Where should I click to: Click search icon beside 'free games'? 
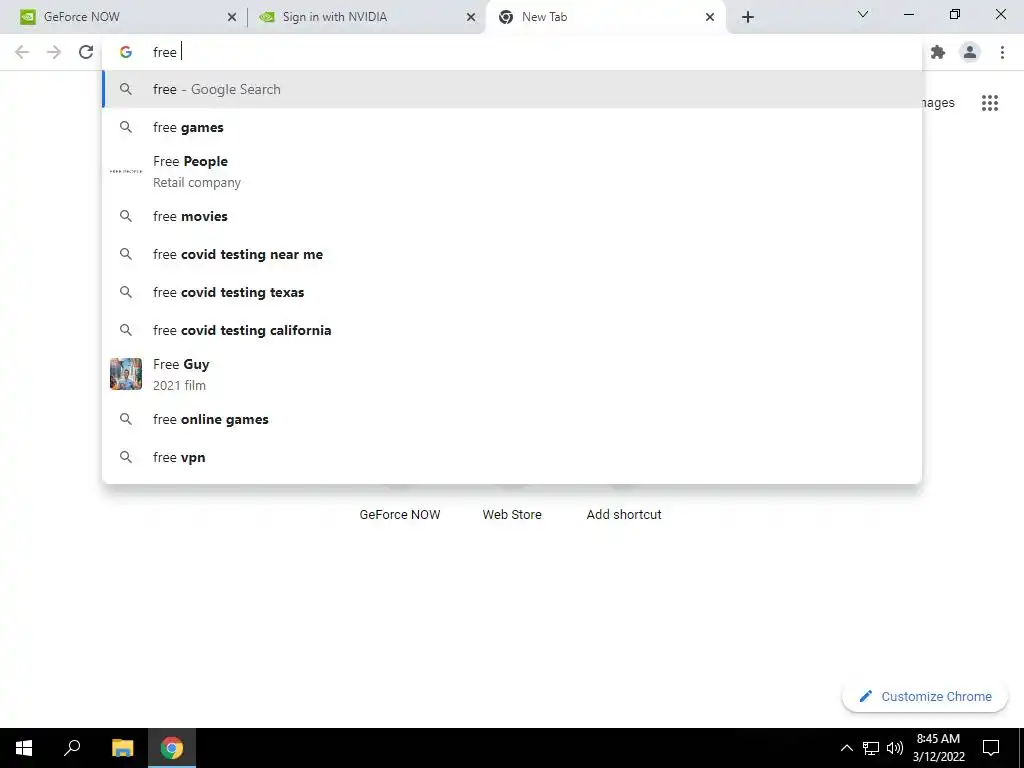point(126,127)
